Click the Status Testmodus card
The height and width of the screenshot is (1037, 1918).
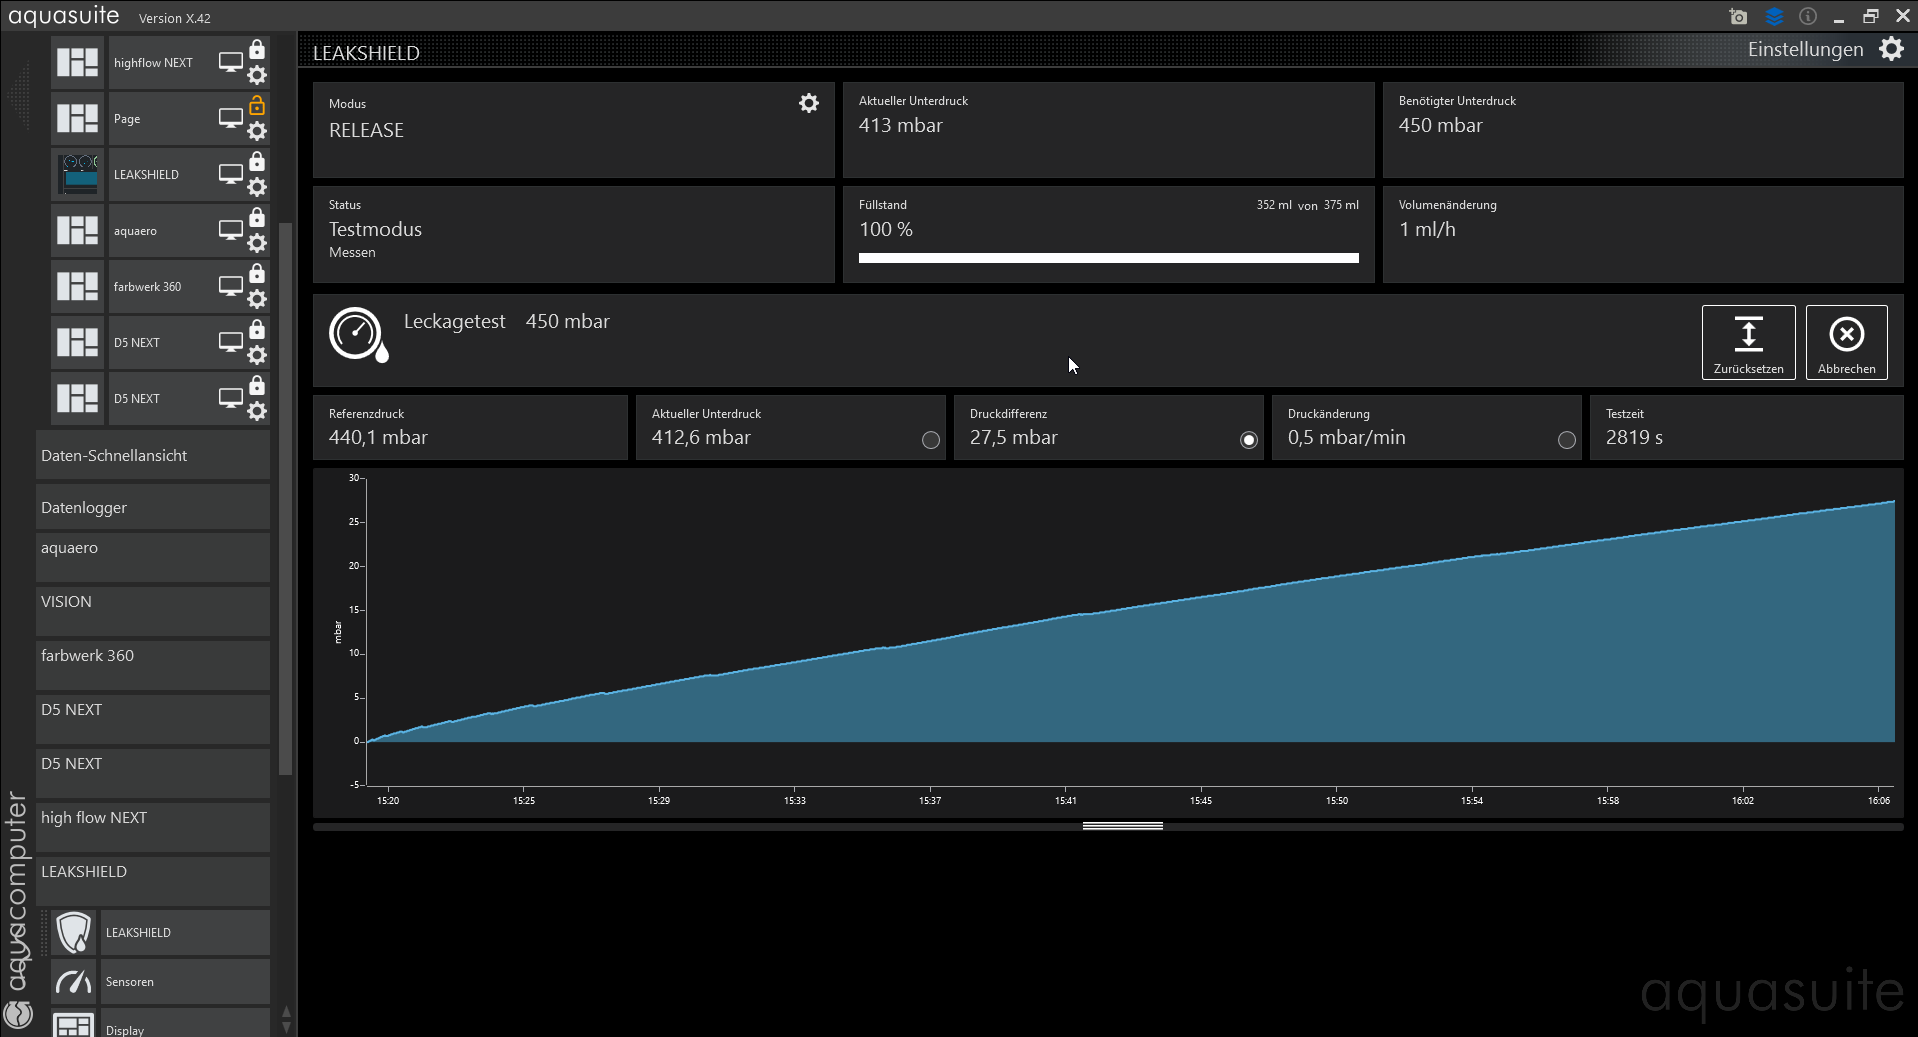pyautogui.click(x=573, y=234)
